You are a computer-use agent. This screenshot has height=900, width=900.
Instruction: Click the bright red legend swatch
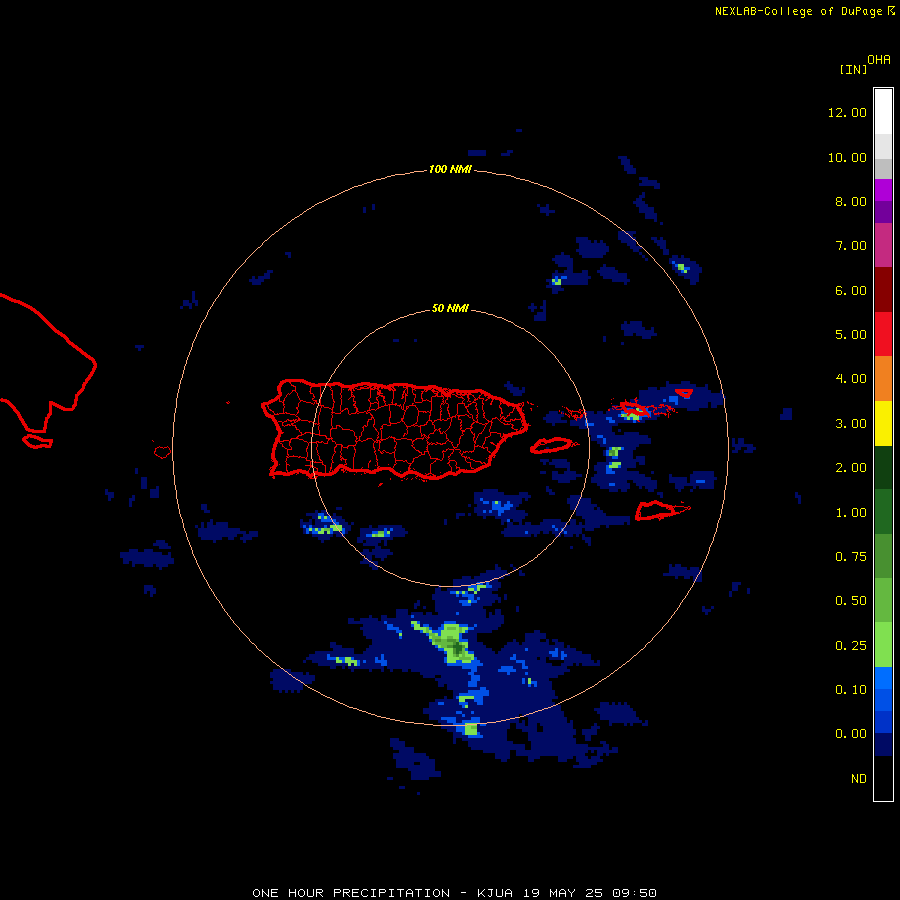tap(883, 334)
